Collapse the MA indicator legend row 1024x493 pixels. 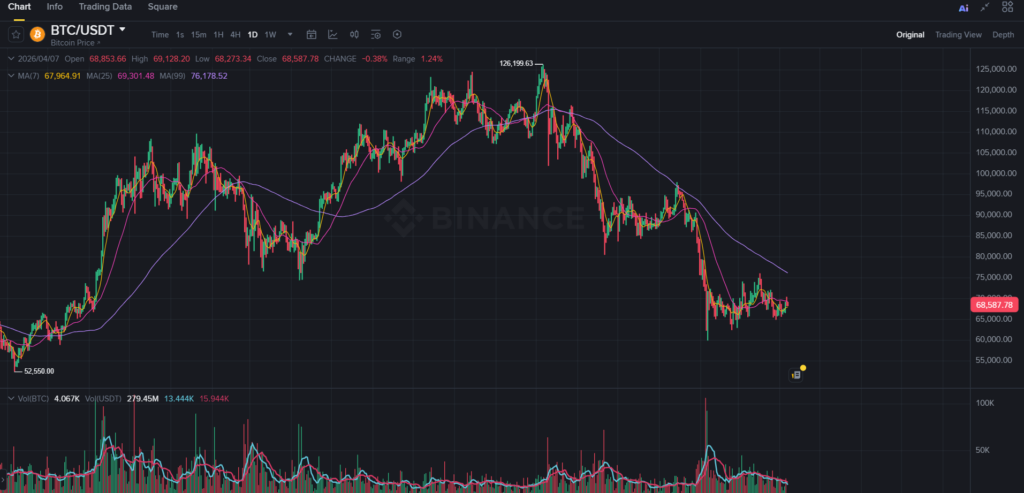click(10, 75)
